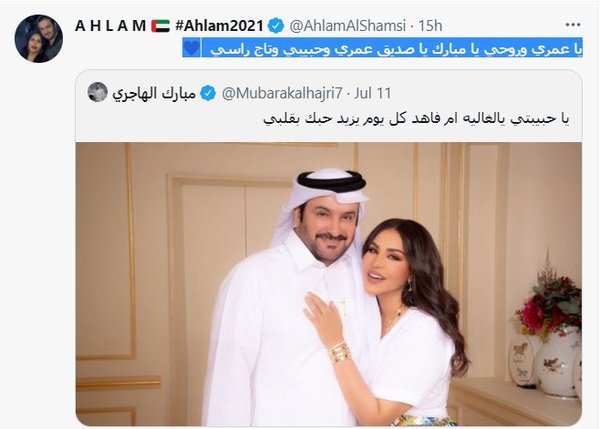
Task: Open the @AhlamAlShamsi handle link
Action: [347, 26]
